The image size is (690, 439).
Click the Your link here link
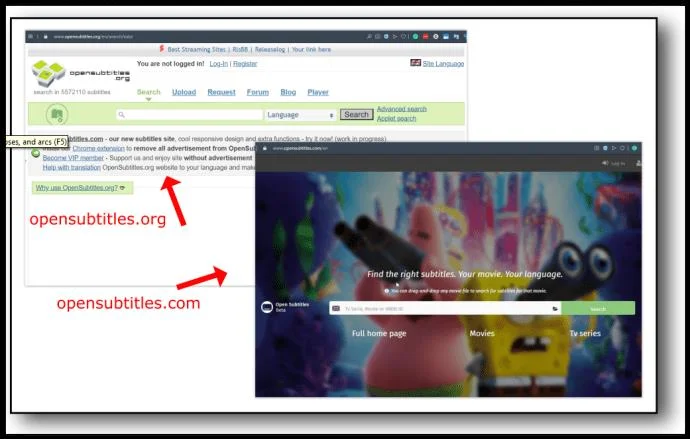(311, 49)
